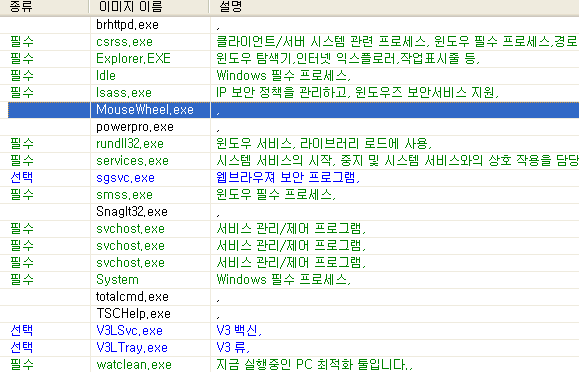The width and height of the screenshot is (579, 372).
Task: Click the IP 보안 정책 description for lsass.exe
Action: click(x=357, y=93)
